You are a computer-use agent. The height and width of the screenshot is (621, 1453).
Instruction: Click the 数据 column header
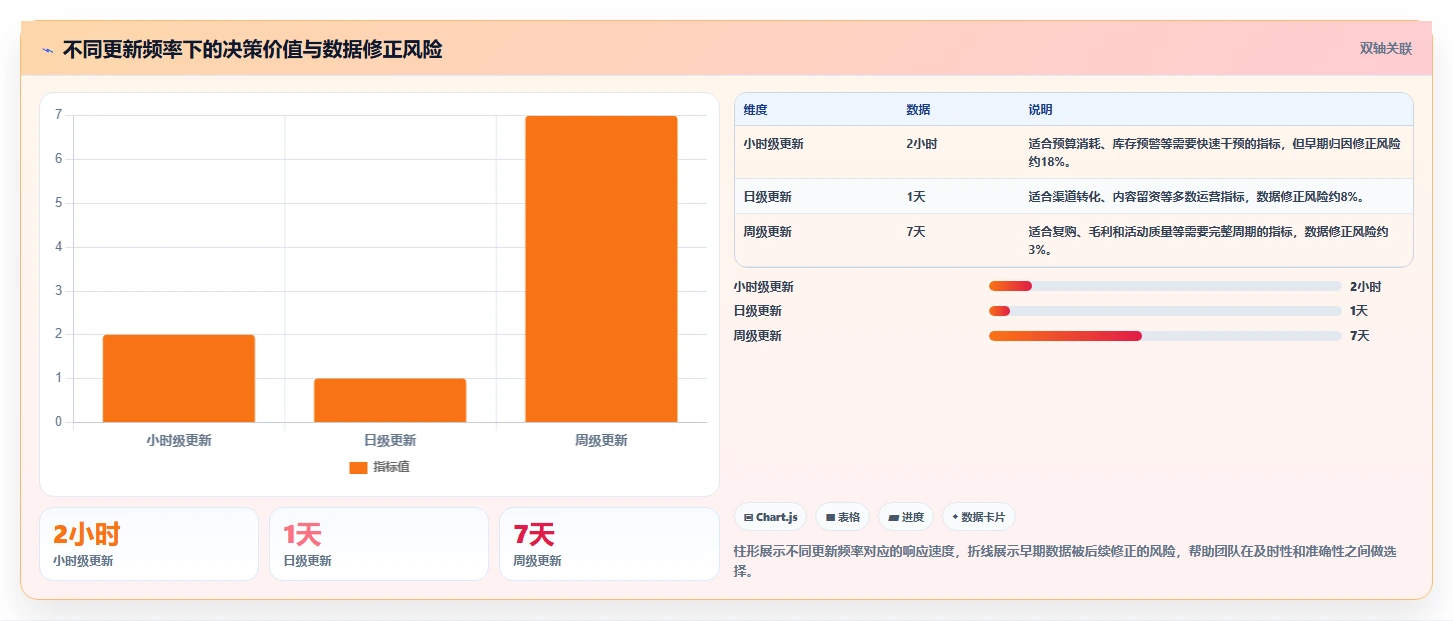point(918,110)
